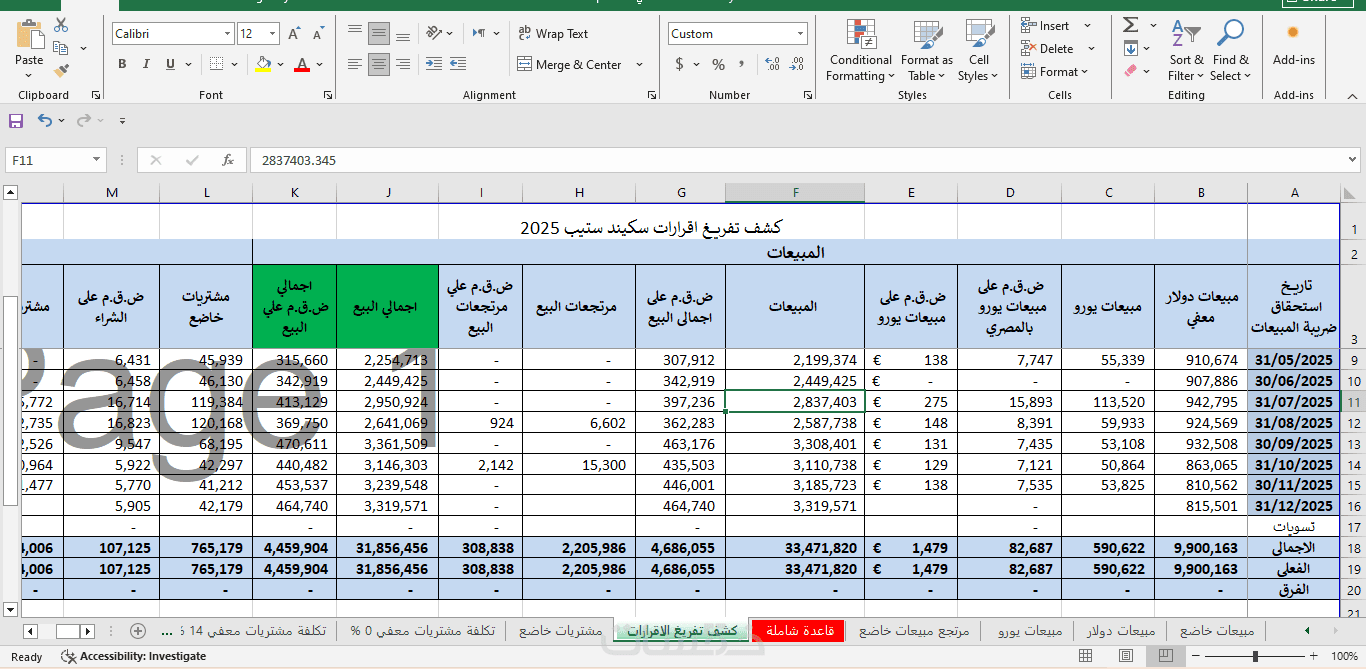Image resolution: width=1366 pixels, height=669 pixels.
Task: Toggle Italic formatting
Action: pyautogui.click(x=146, y=64)
